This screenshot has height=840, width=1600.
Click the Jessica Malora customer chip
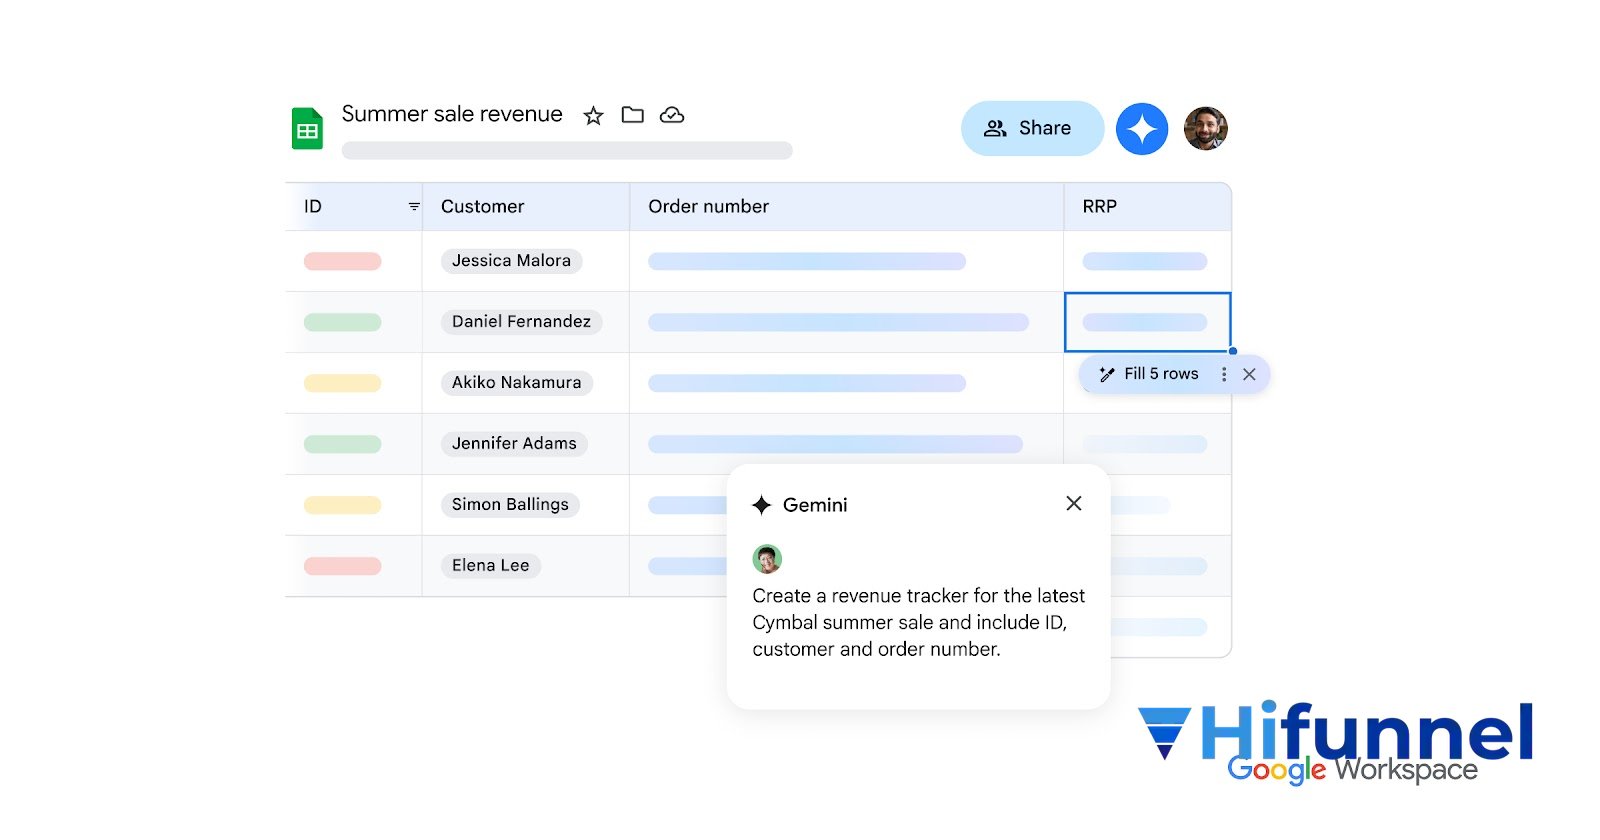pyautogui.click(x=511, y=261)
